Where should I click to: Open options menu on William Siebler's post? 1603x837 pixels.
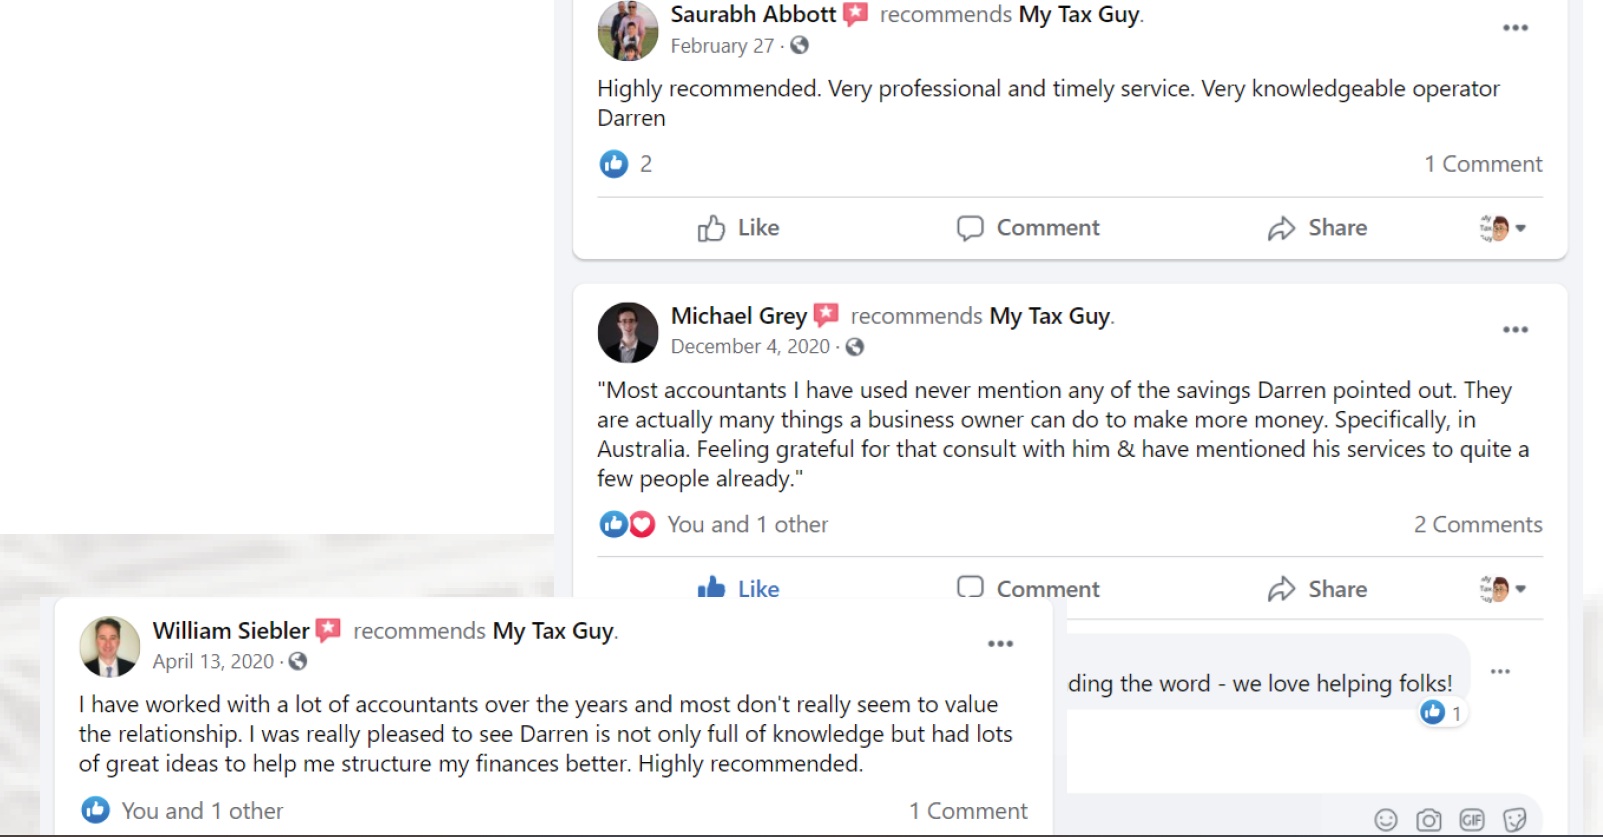point(1000,644)
